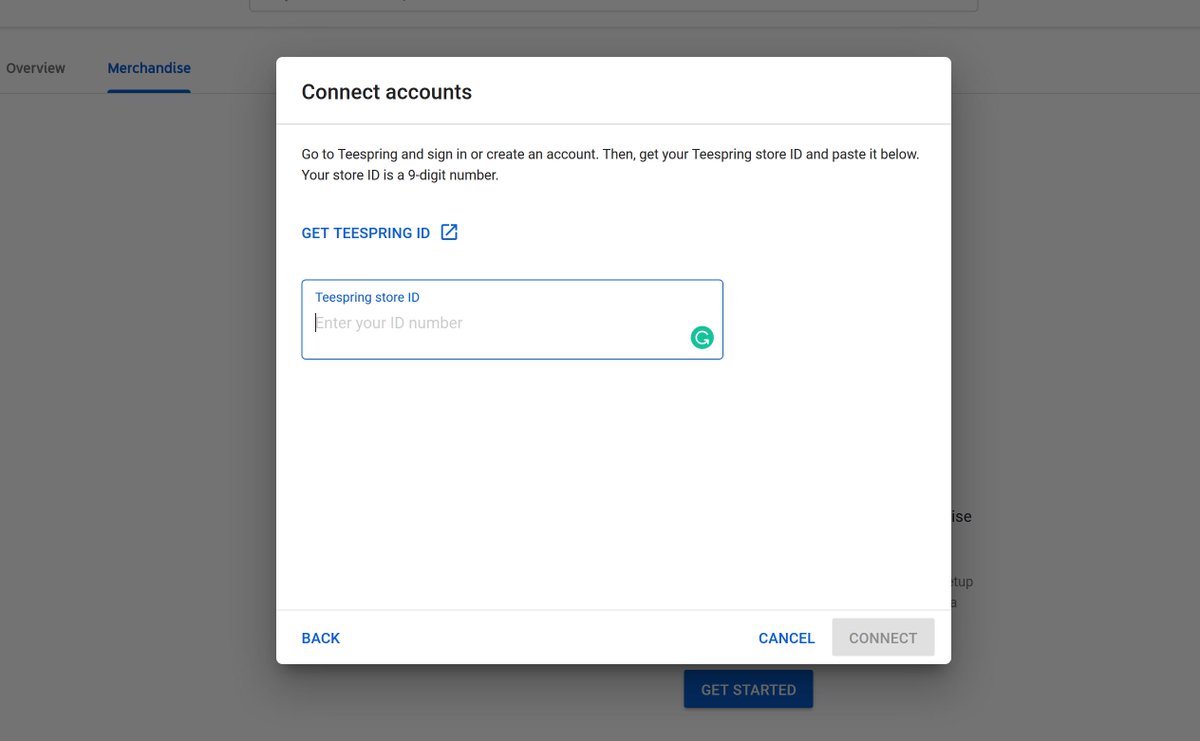This screenshot has height=741, width=1200.
Task: Click the green Grammarly icon in the field
Action: 702,338
